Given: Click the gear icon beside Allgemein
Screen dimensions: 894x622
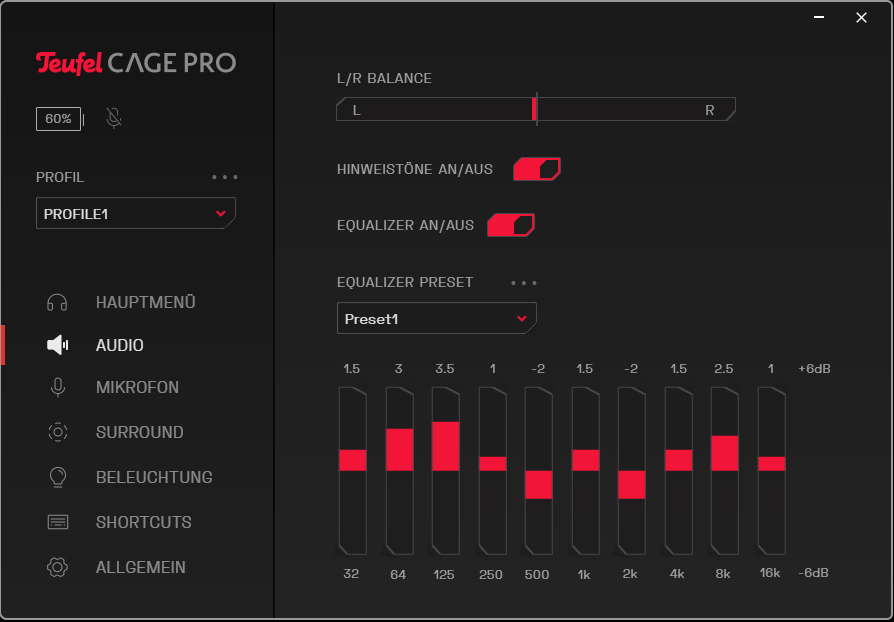Looking at the screenshot, I should tap(58, 567).
